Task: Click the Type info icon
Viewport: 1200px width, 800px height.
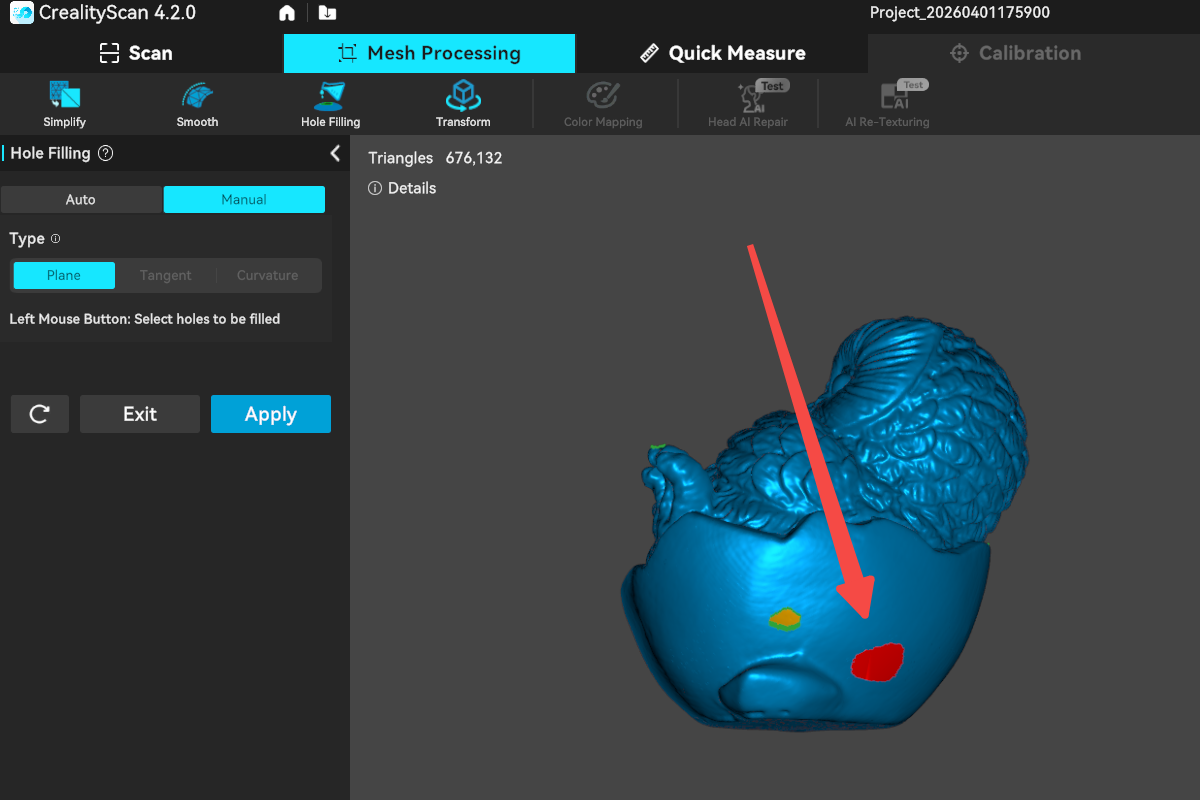Action: 56,239
